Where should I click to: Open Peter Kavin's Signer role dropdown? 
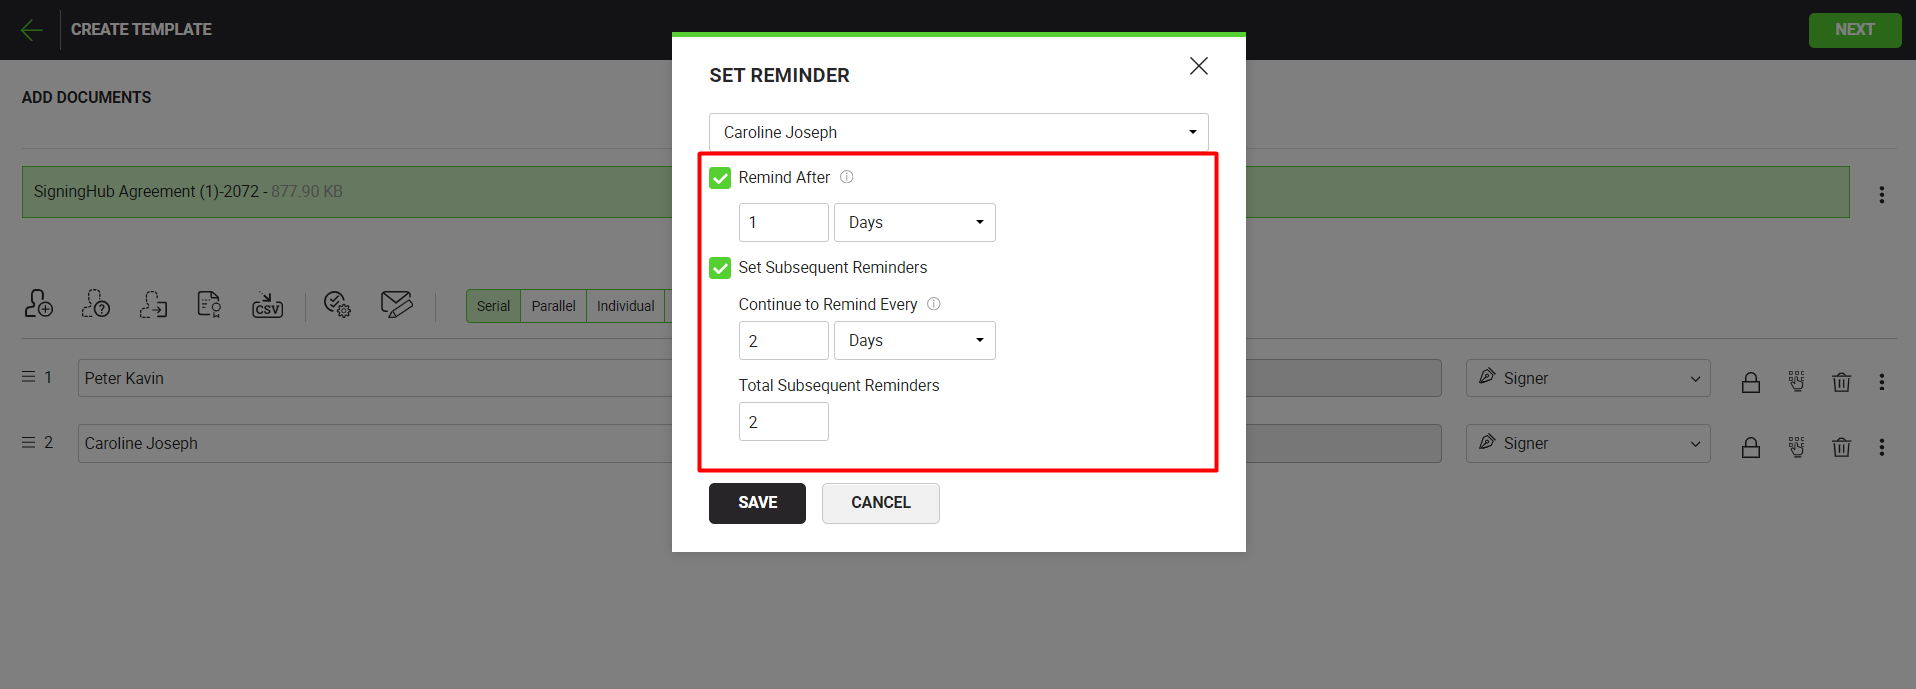(x=1587, y=378)
